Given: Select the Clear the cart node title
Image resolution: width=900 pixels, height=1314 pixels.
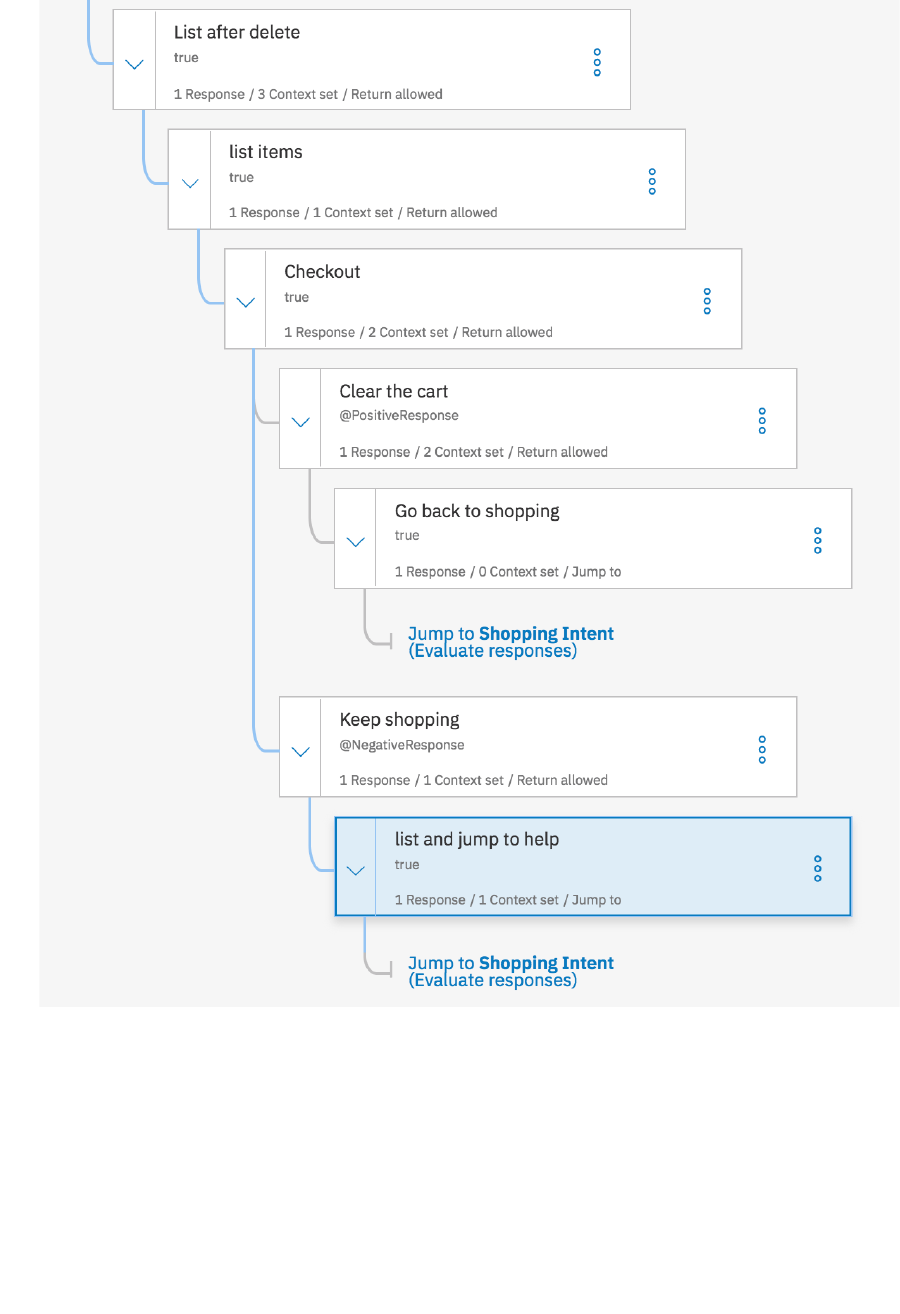Looking at the screenshot, I should pyautogui.click(x=393, y=391).
